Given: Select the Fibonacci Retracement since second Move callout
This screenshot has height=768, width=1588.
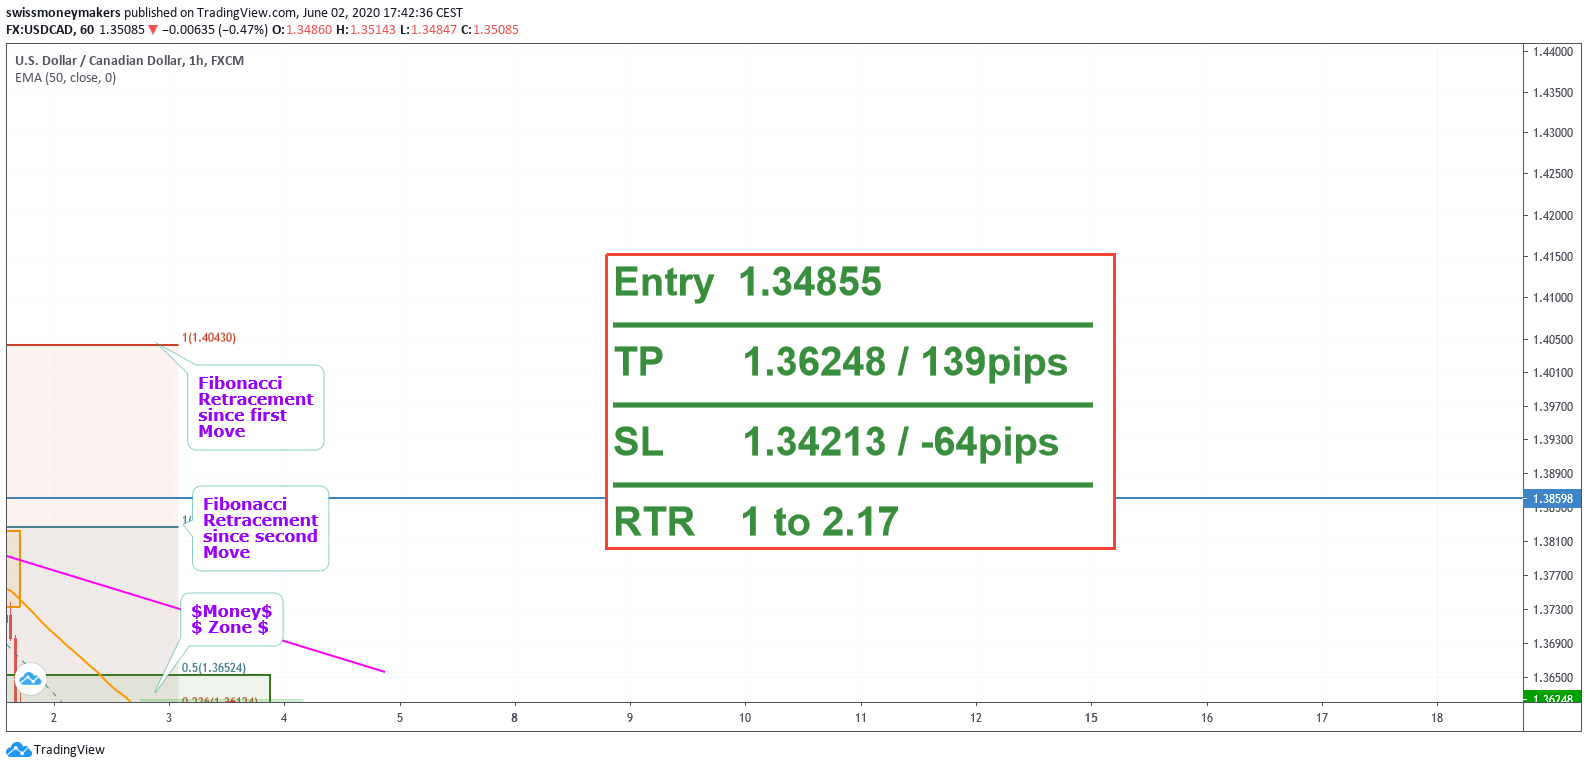Looking at the screenshot, I should point(260,528).
